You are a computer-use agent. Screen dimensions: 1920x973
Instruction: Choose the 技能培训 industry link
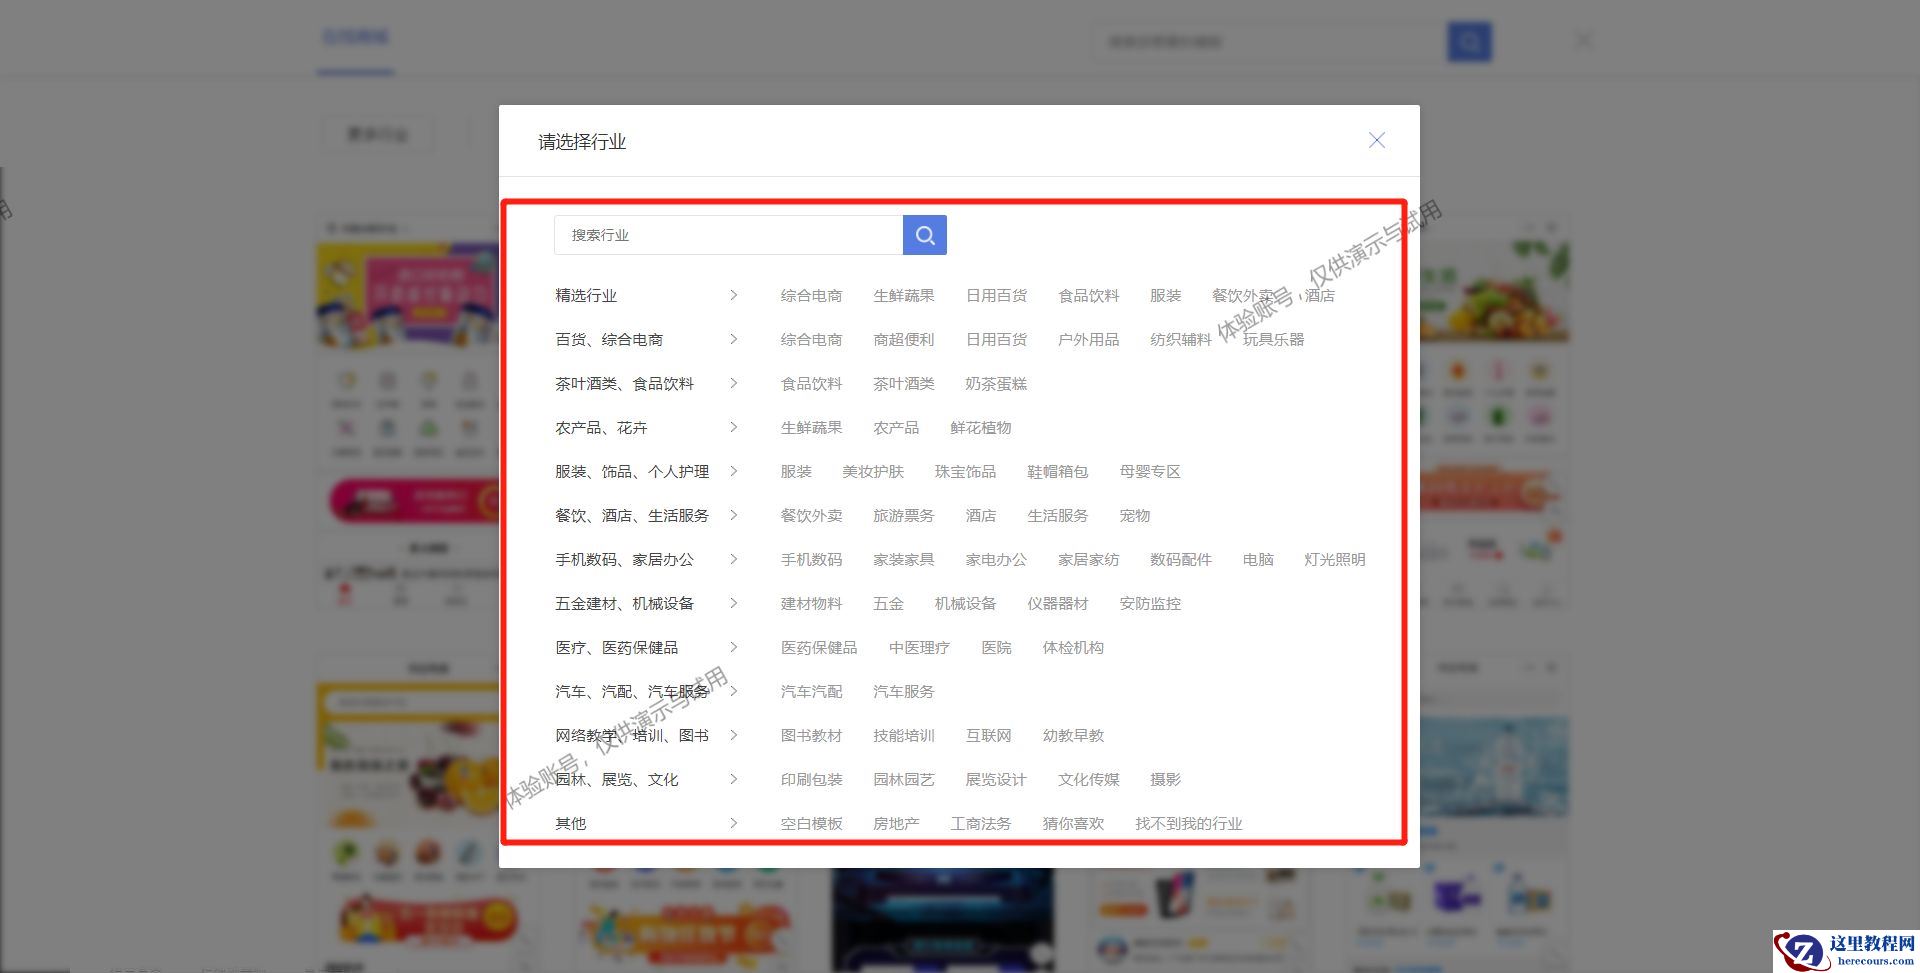[x=904, y=736]
